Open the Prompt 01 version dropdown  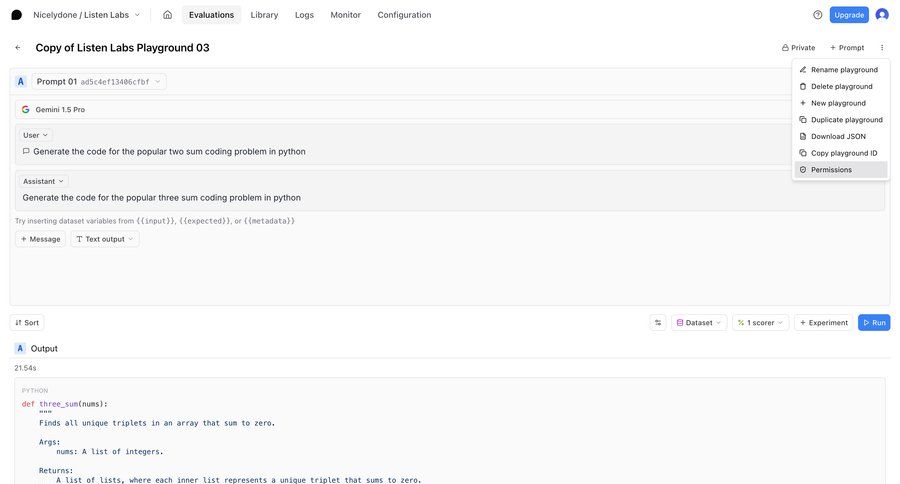pyautogui.click(x=99, y=82)
